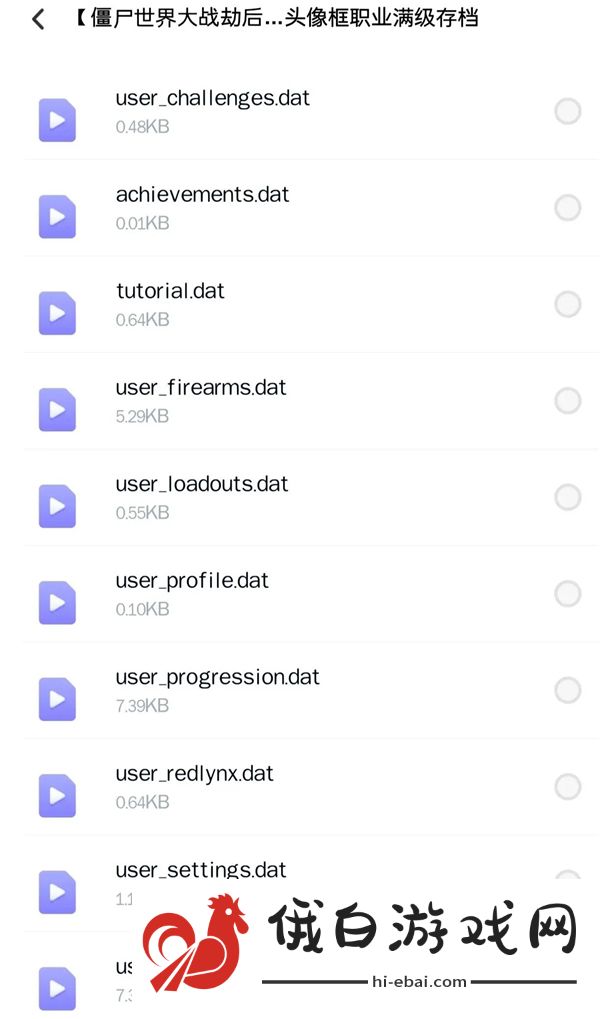Image resolution: width=600 pixels, height=1019 pixels.
Task: Select the tutorial.dat radio button
Action: [567, 304]
